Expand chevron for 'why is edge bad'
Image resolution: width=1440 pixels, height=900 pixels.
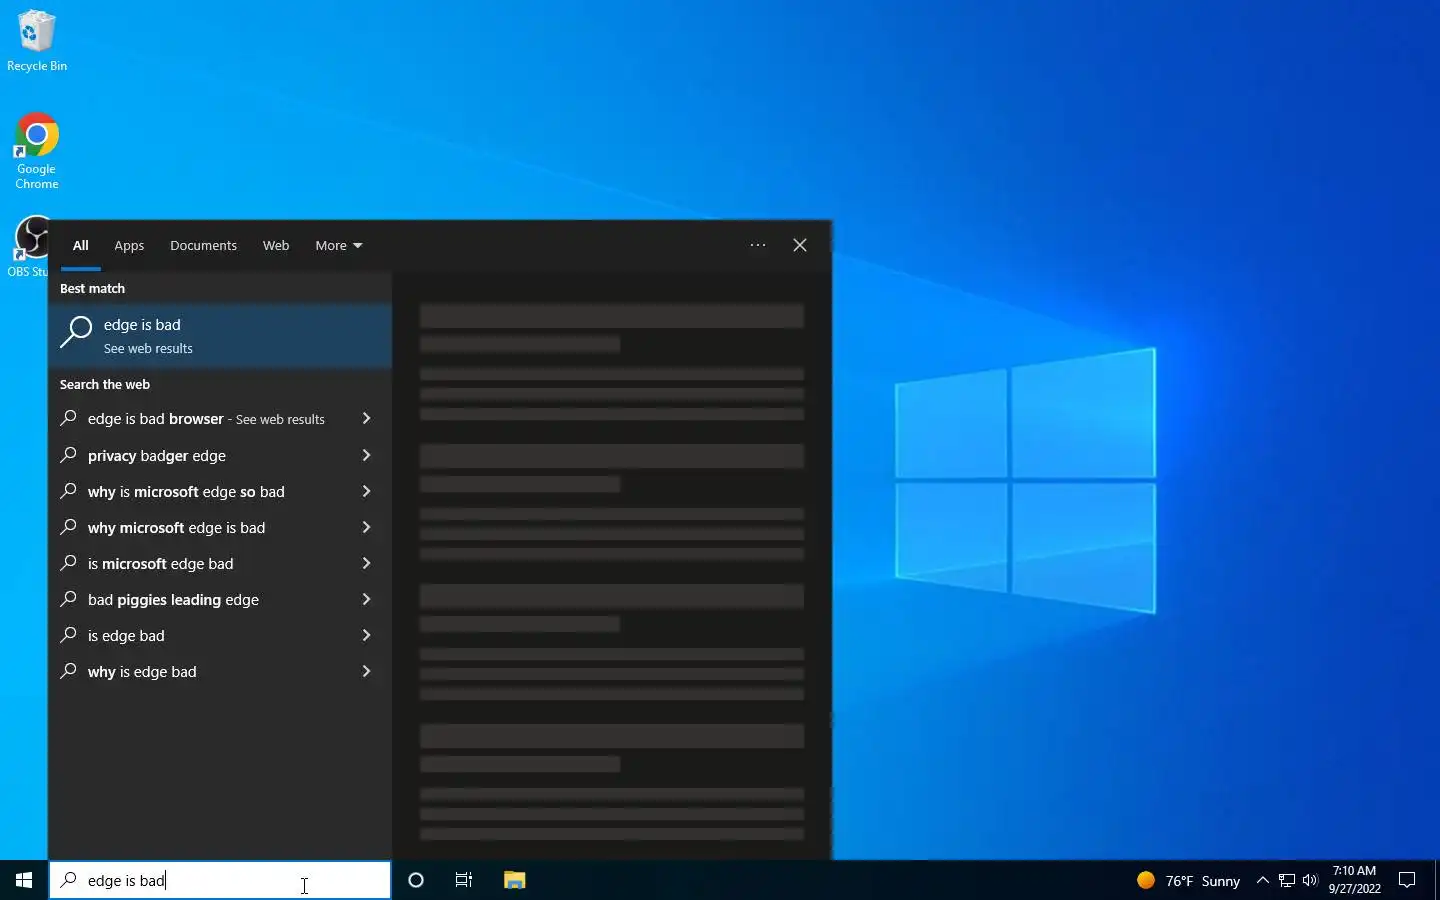click(366, 671)
